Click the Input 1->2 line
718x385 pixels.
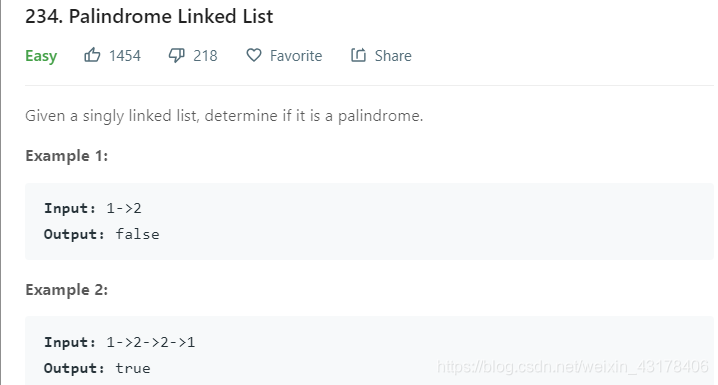pos(93,208)
